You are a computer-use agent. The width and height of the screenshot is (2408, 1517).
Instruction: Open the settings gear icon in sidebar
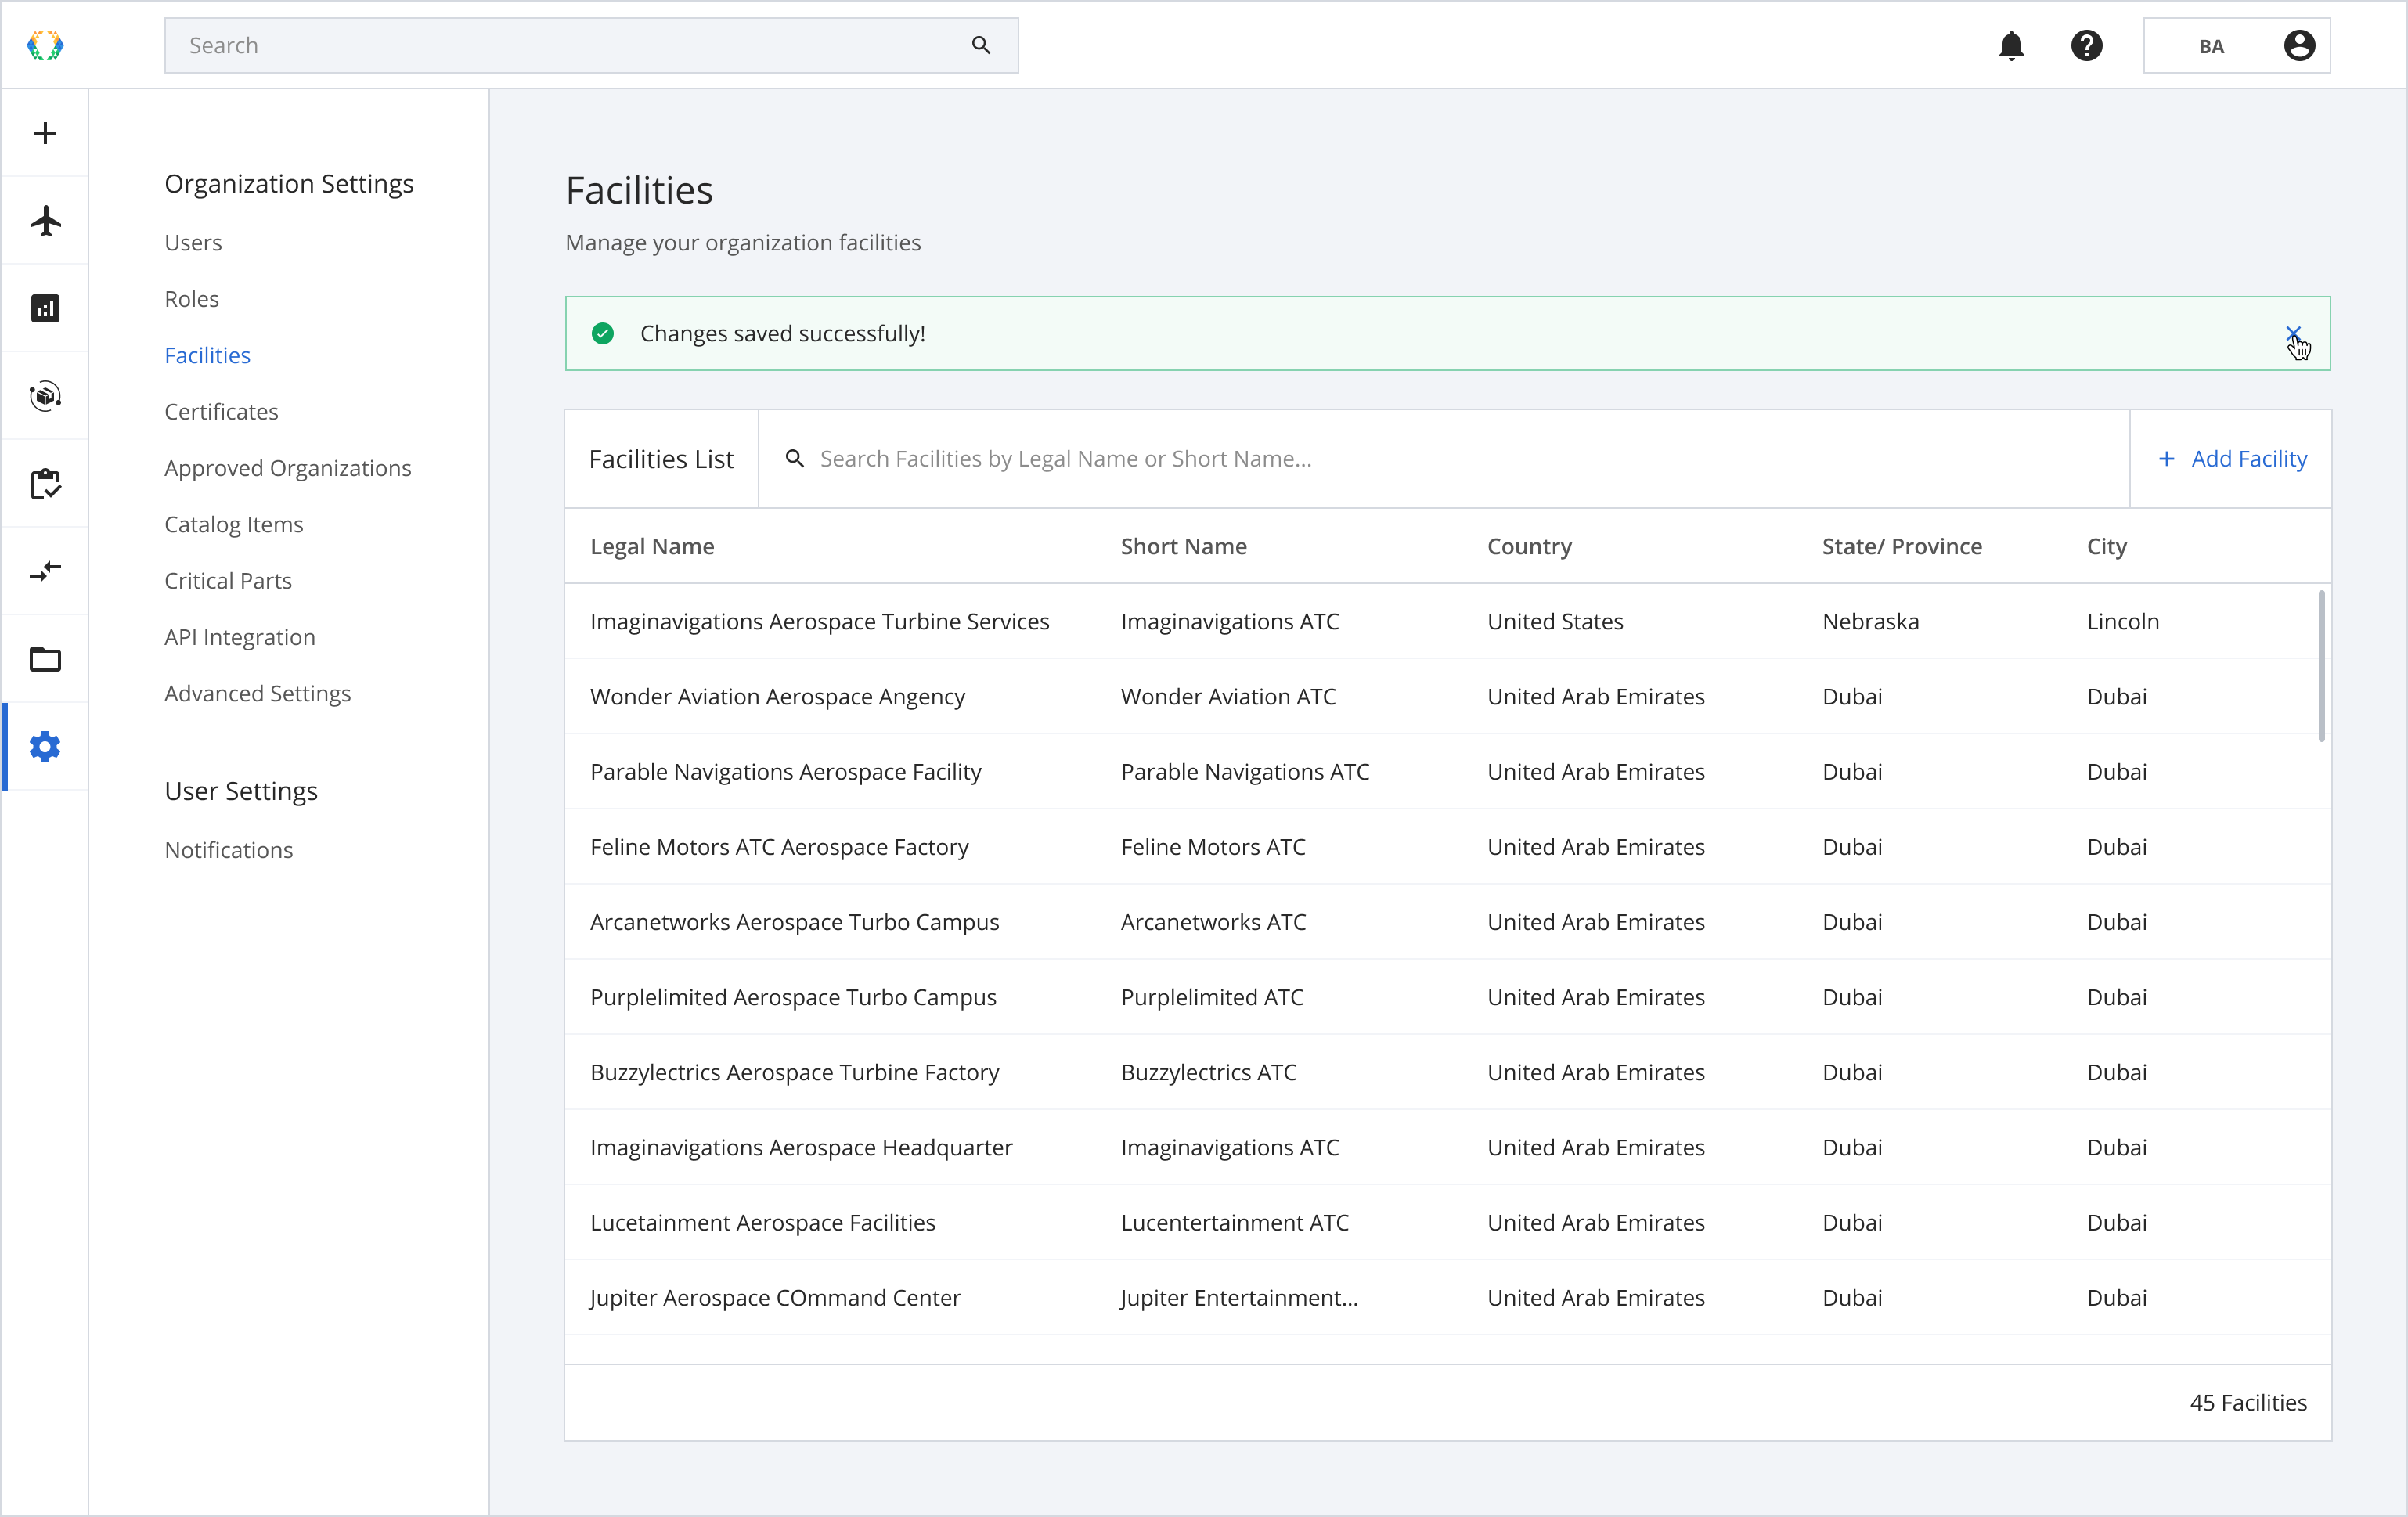(x=45, y=747)
